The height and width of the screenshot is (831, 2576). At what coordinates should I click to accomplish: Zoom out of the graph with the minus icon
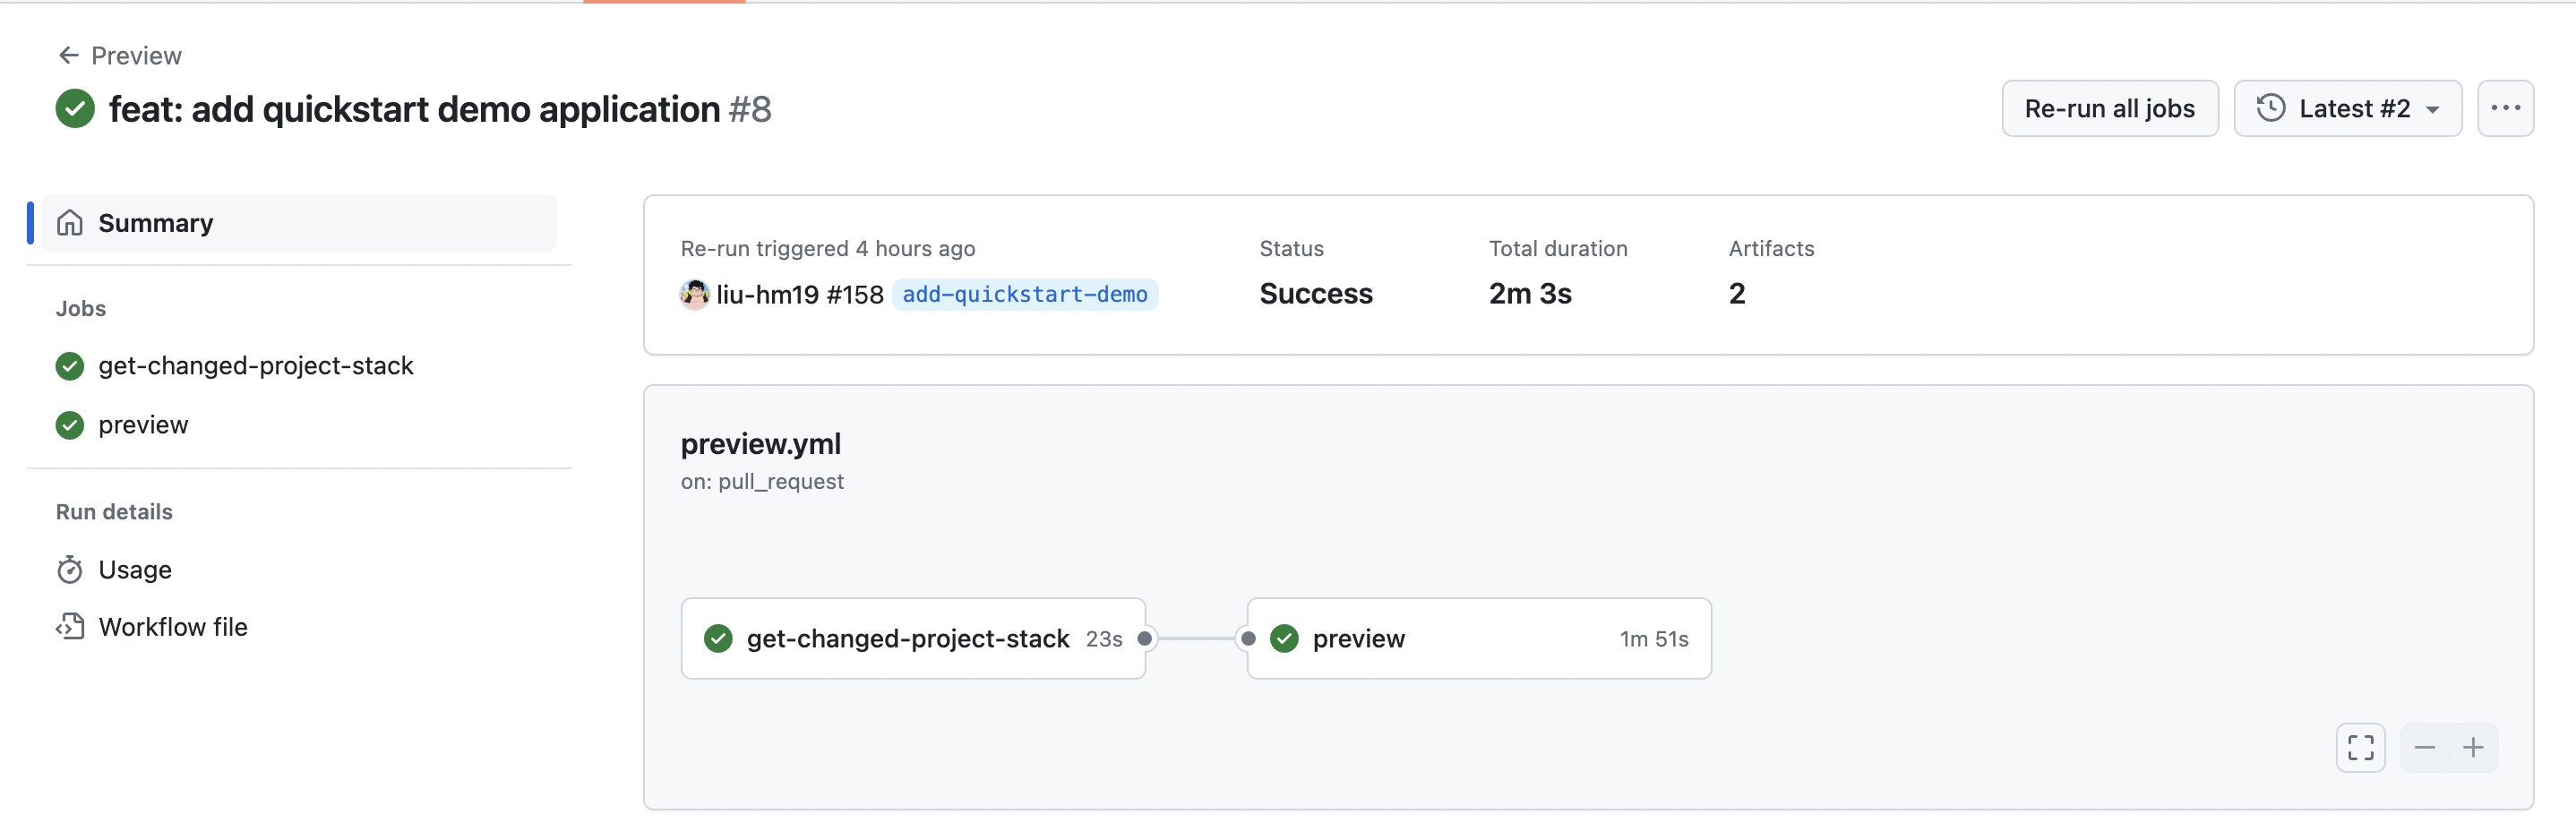[2425, 747]
